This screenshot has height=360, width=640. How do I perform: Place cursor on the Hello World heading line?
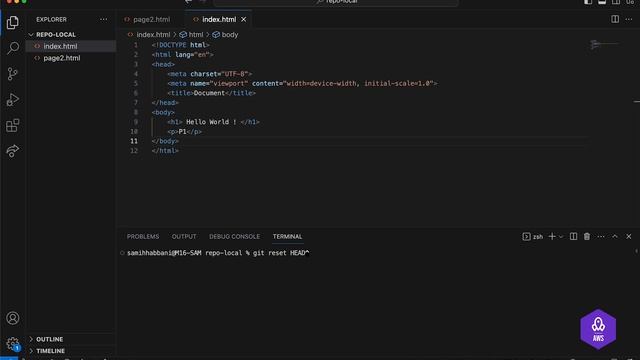(213, 122)
